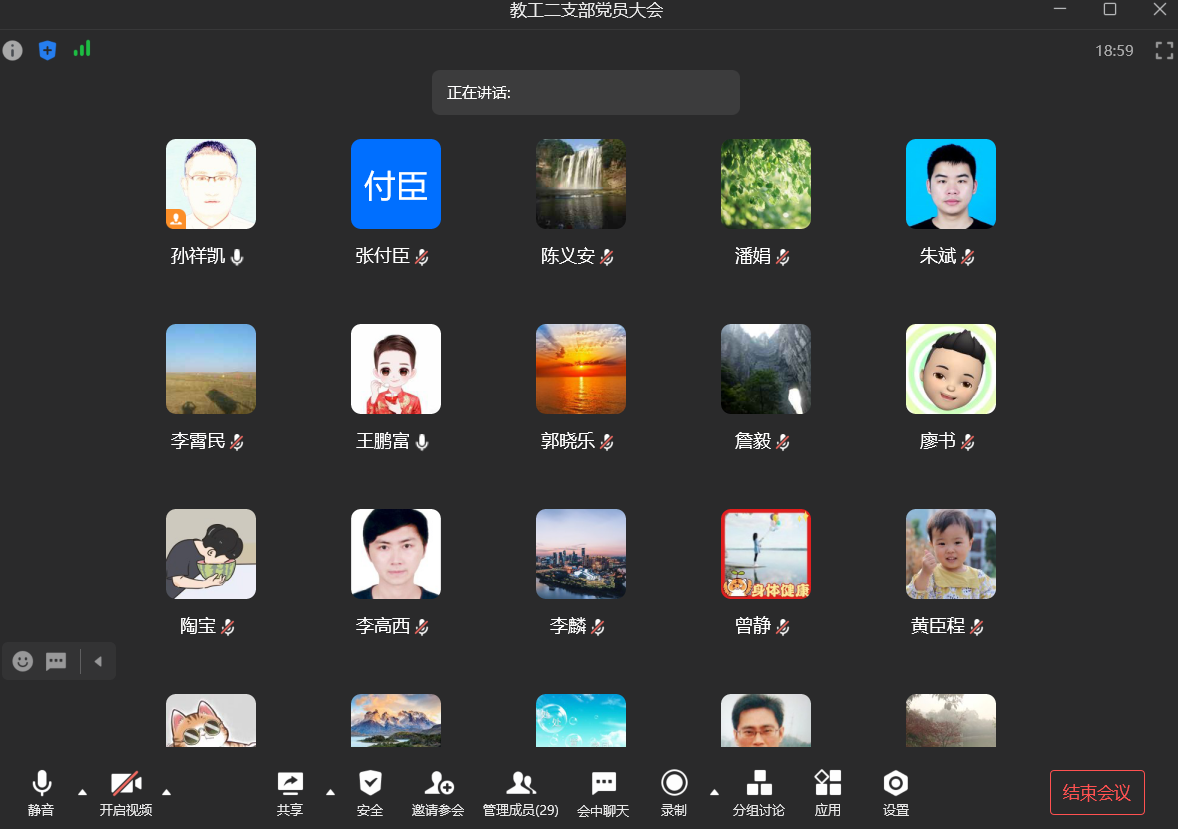Toggle 录制 recording

tap(674, 792)
